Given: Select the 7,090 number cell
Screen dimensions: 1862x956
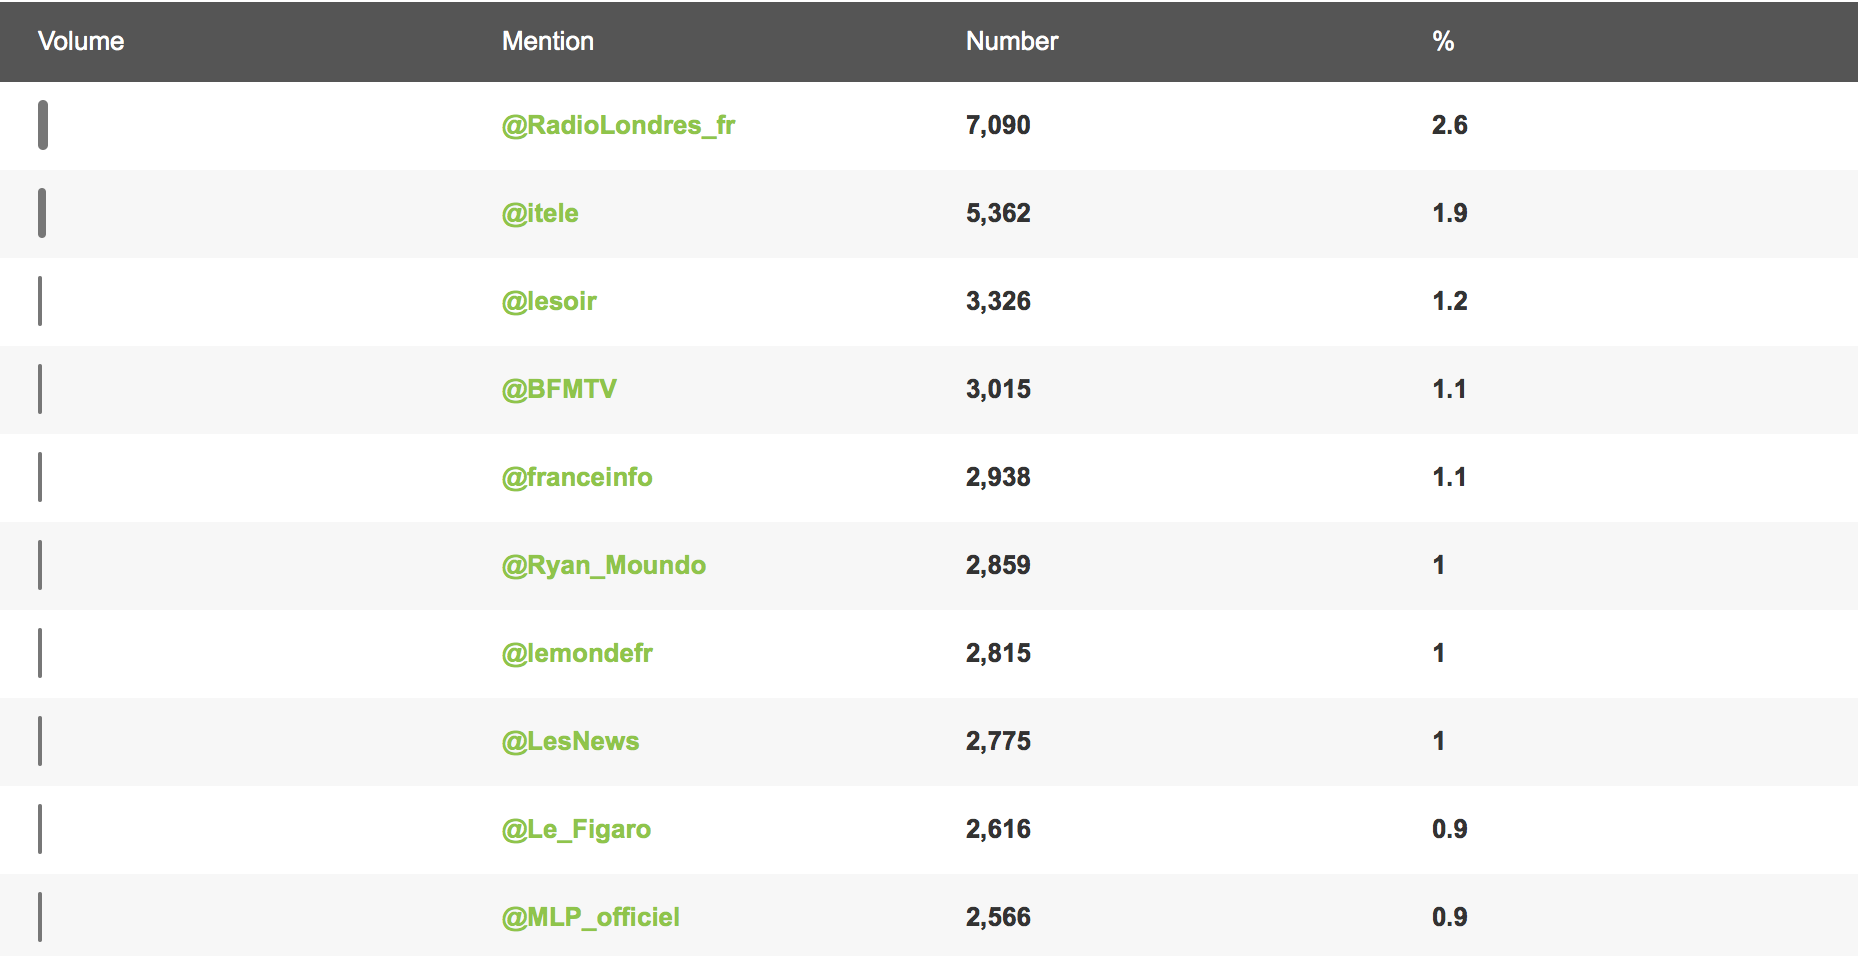Looking at the screenshot, I should [998, 125].
